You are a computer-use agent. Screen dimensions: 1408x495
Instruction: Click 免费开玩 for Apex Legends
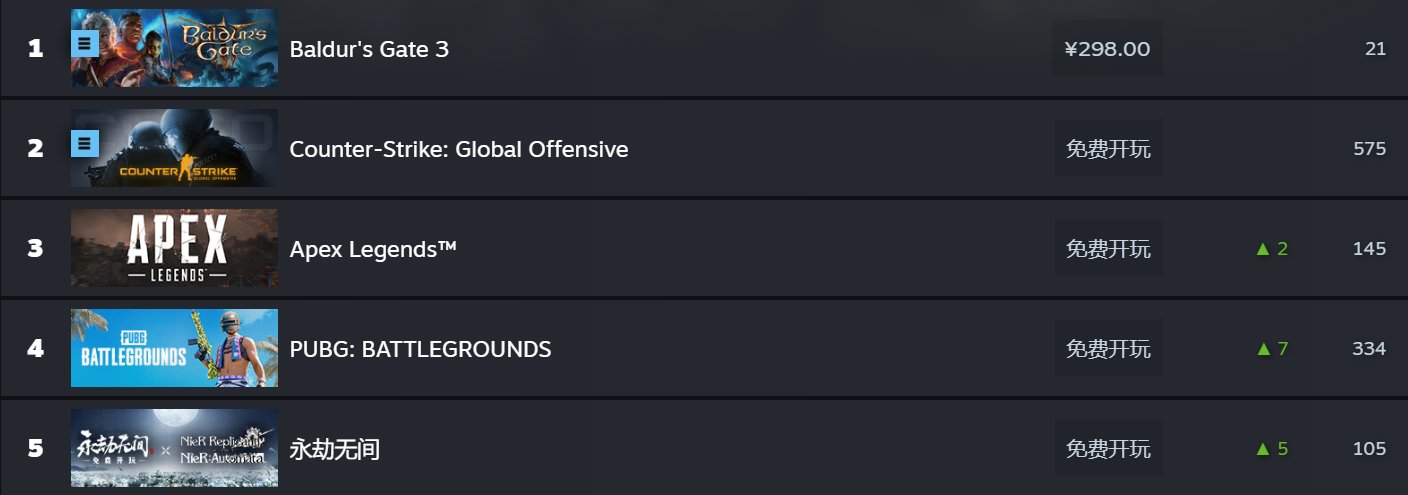coord(1108,248)
